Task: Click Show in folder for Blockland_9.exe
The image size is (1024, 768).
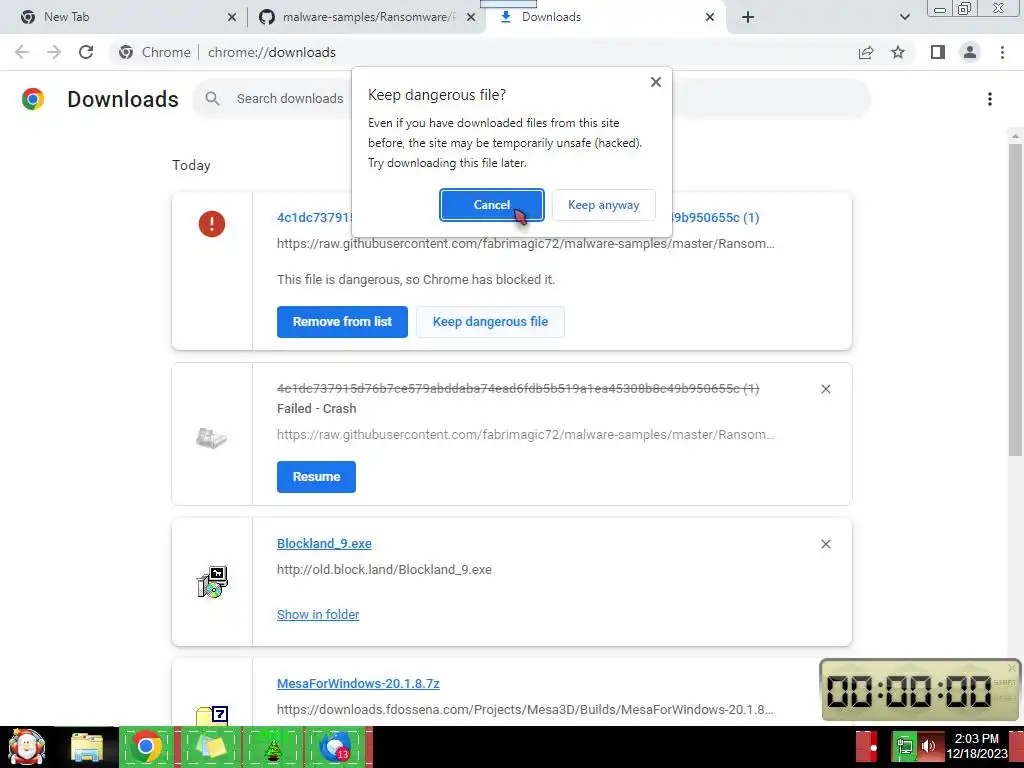Action: 318,615
